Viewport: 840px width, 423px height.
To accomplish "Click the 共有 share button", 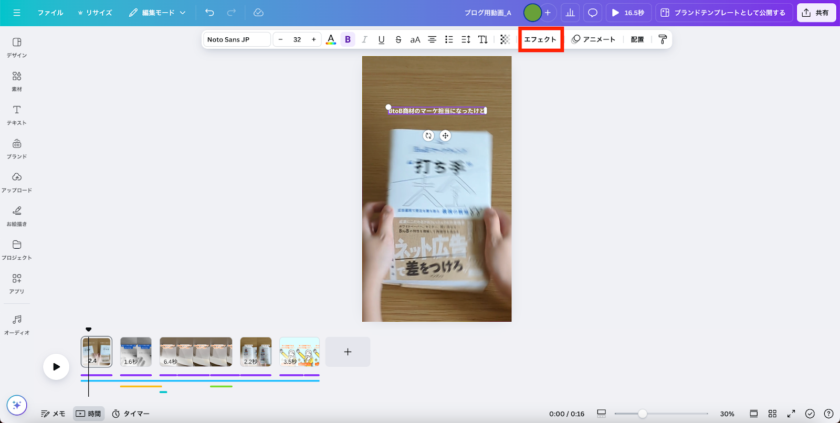I will coord(817,13).
